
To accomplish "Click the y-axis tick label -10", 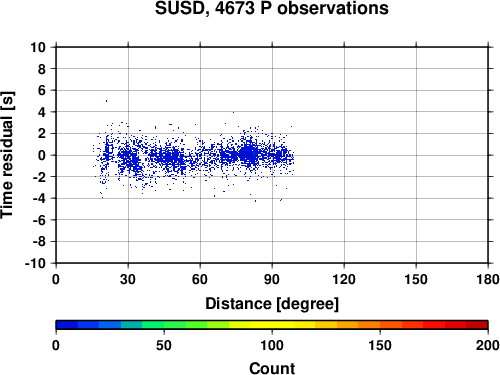I will pyautogui.click(x=35, y=263).
